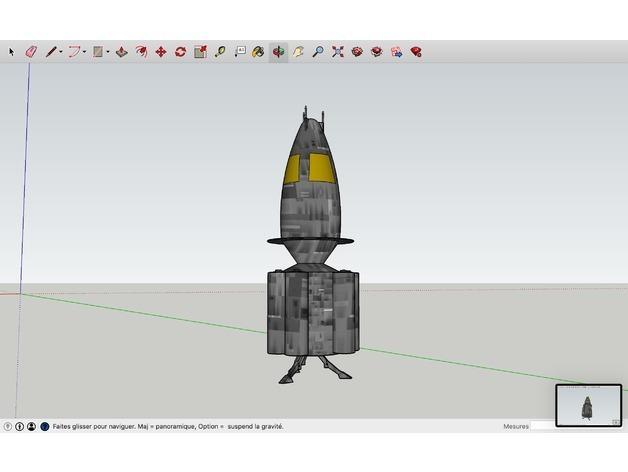The width and height of the screenshot is (628, 472).
Task: Activate the Scale tool
Action: pos(200,52)
